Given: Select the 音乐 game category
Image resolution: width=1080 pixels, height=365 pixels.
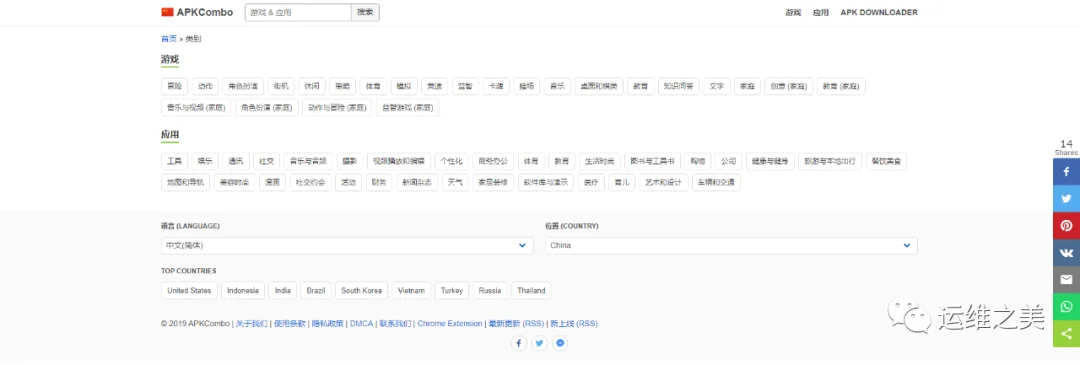Looking at the screenshot, I should click(557, 86).
